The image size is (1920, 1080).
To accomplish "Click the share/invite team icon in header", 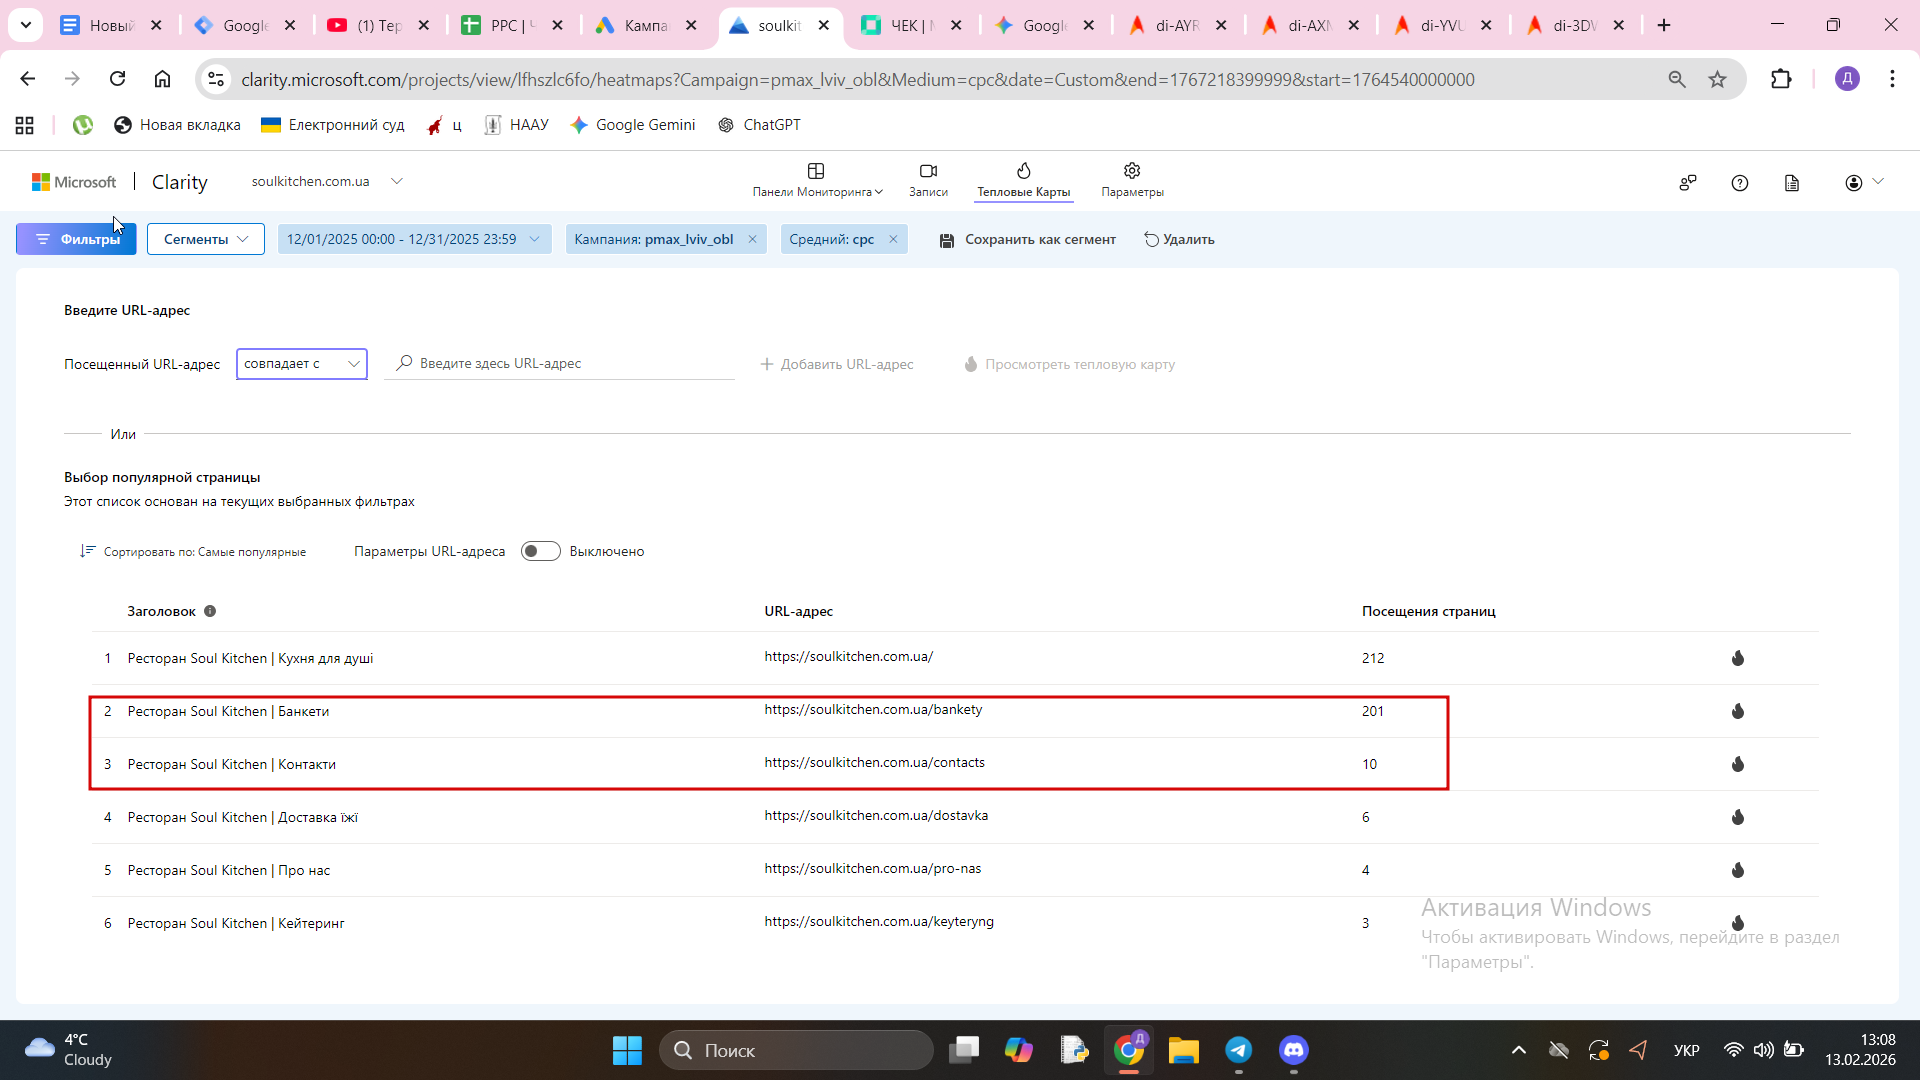I will tap(1688, 183).
